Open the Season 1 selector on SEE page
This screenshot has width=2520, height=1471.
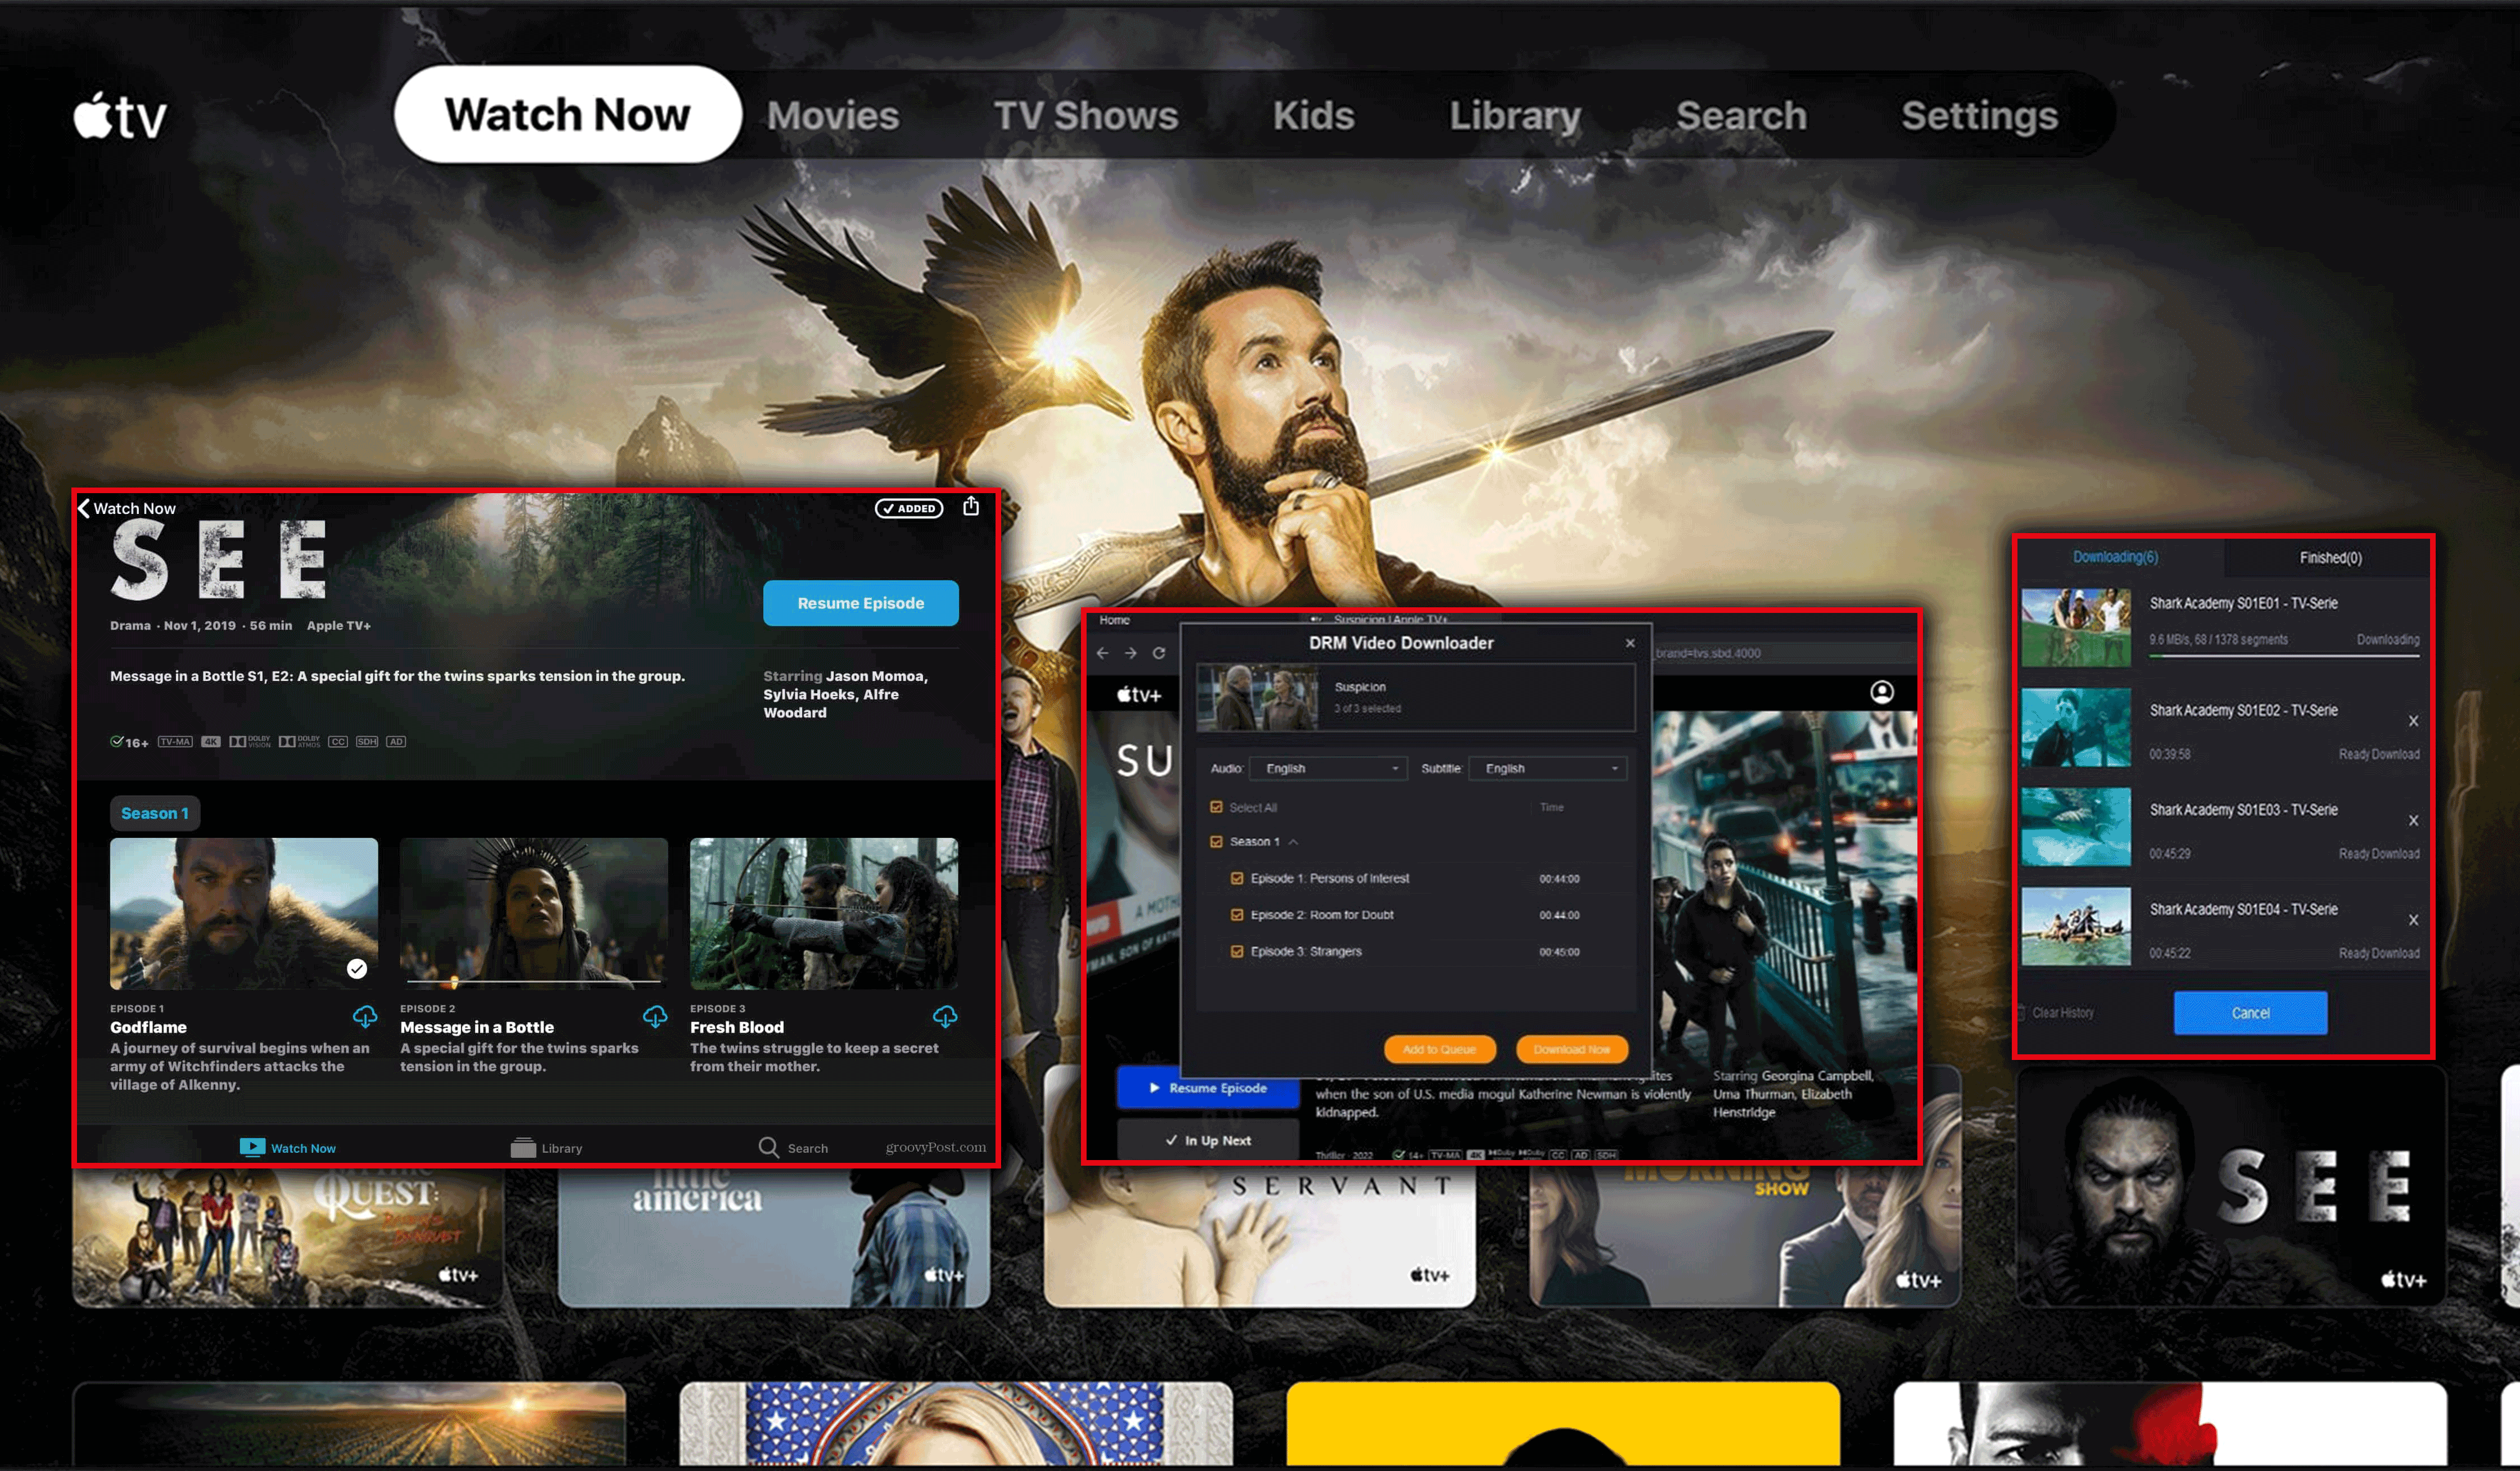[x=154, y=813]
